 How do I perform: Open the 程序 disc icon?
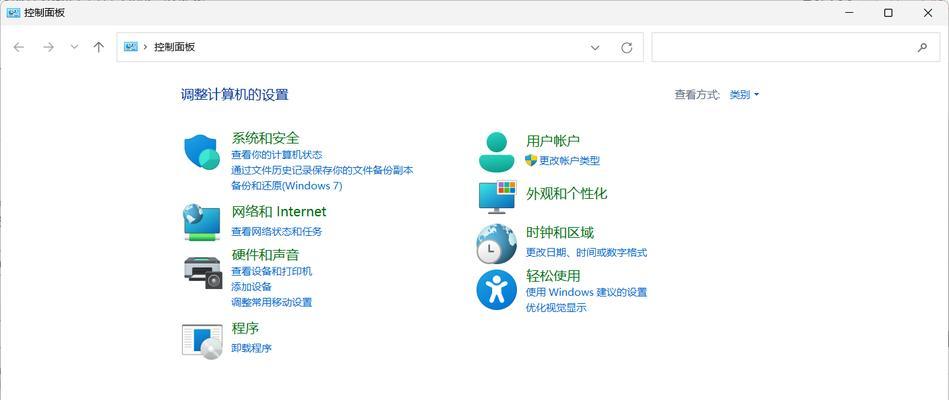point(202,341)
